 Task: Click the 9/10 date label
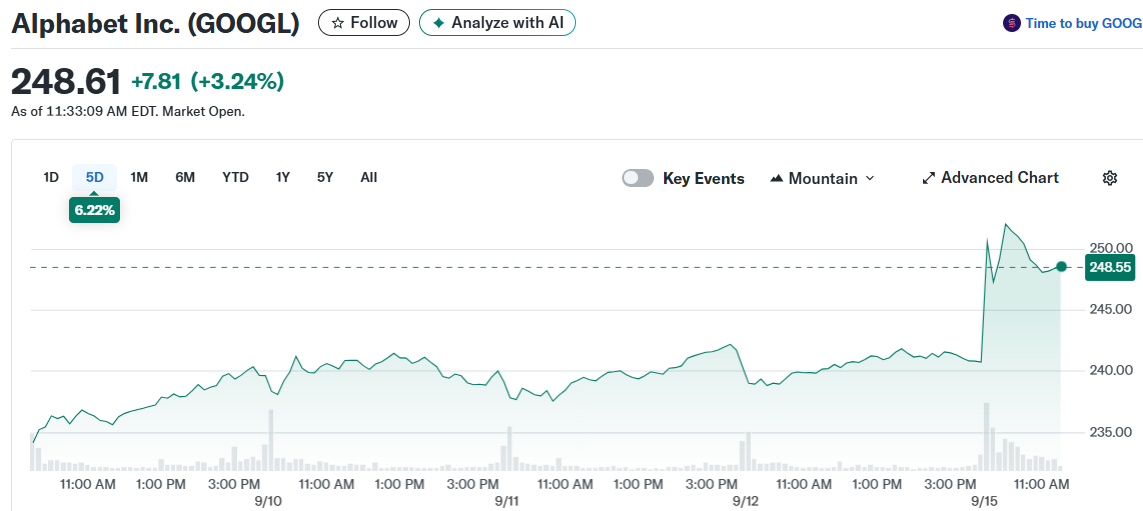pyautogui.click(x=268, y=502)
